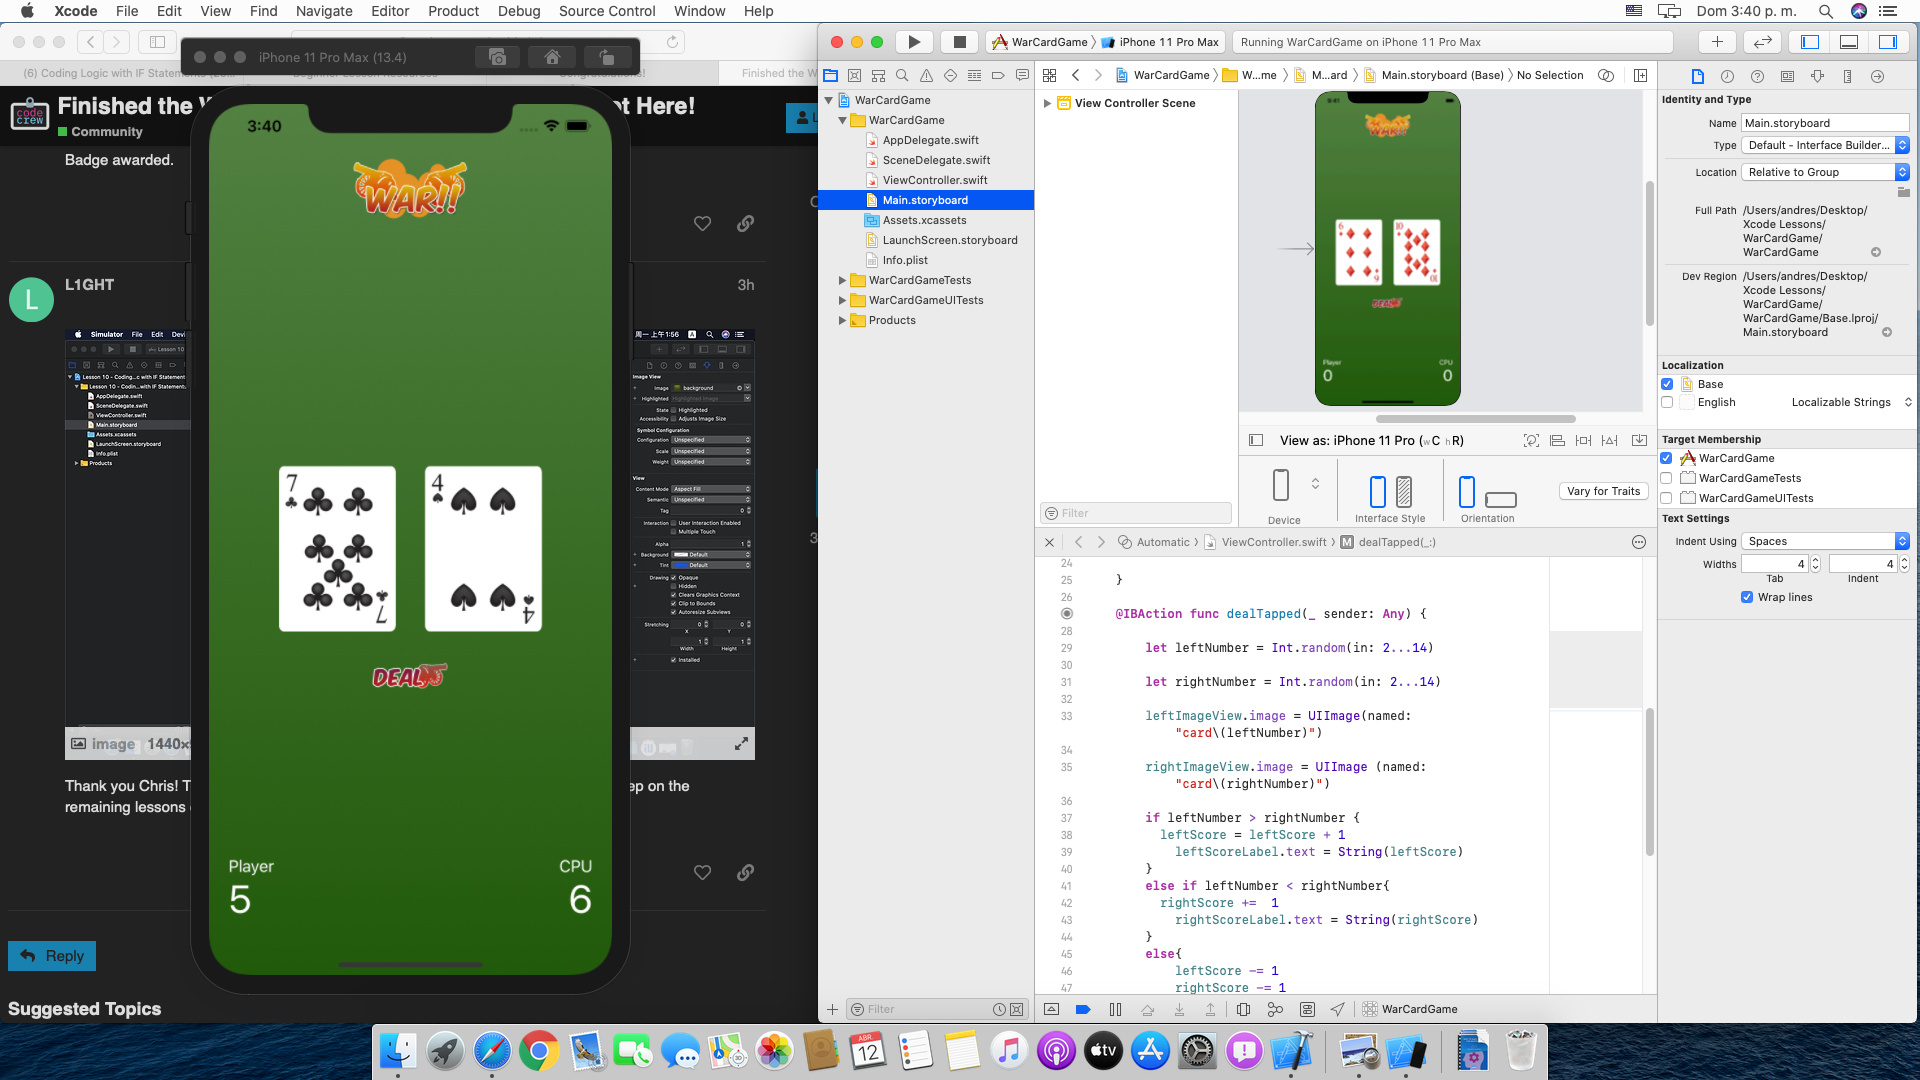
Task: Check WarCardGameTests target membership
Action: point(1667,478)
